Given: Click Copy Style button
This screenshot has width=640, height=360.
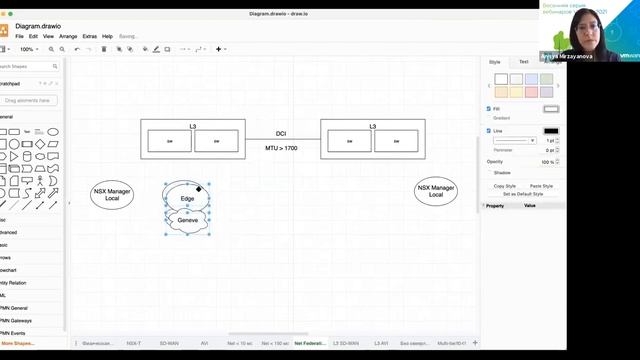Looking at the screenshot, I should tap(505, 186).
